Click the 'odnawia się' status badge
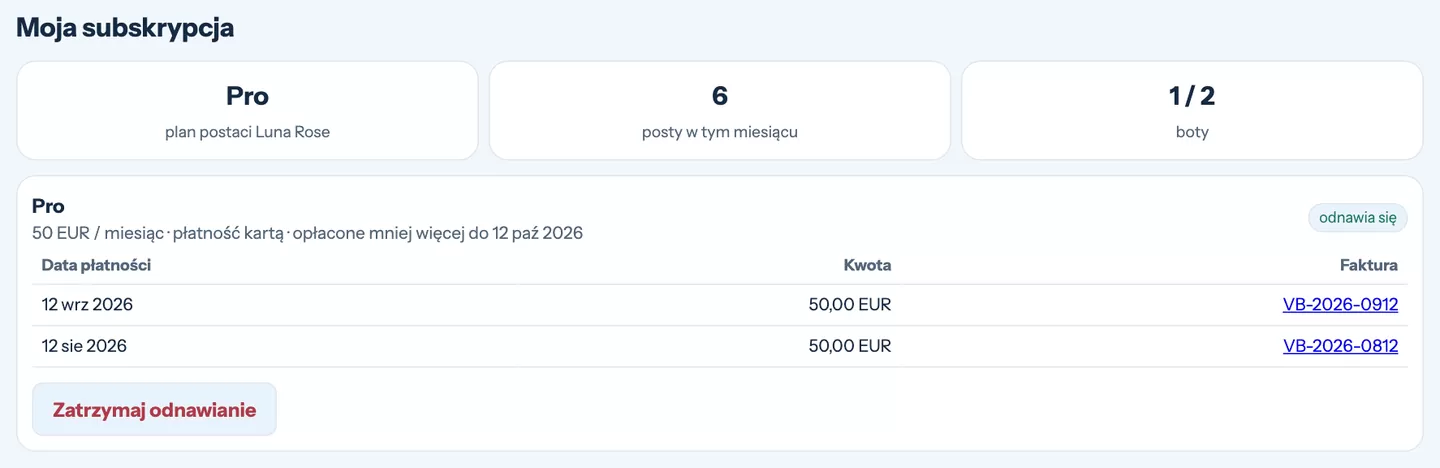Screen dimensions: 1440x468 pos(1357,218)
